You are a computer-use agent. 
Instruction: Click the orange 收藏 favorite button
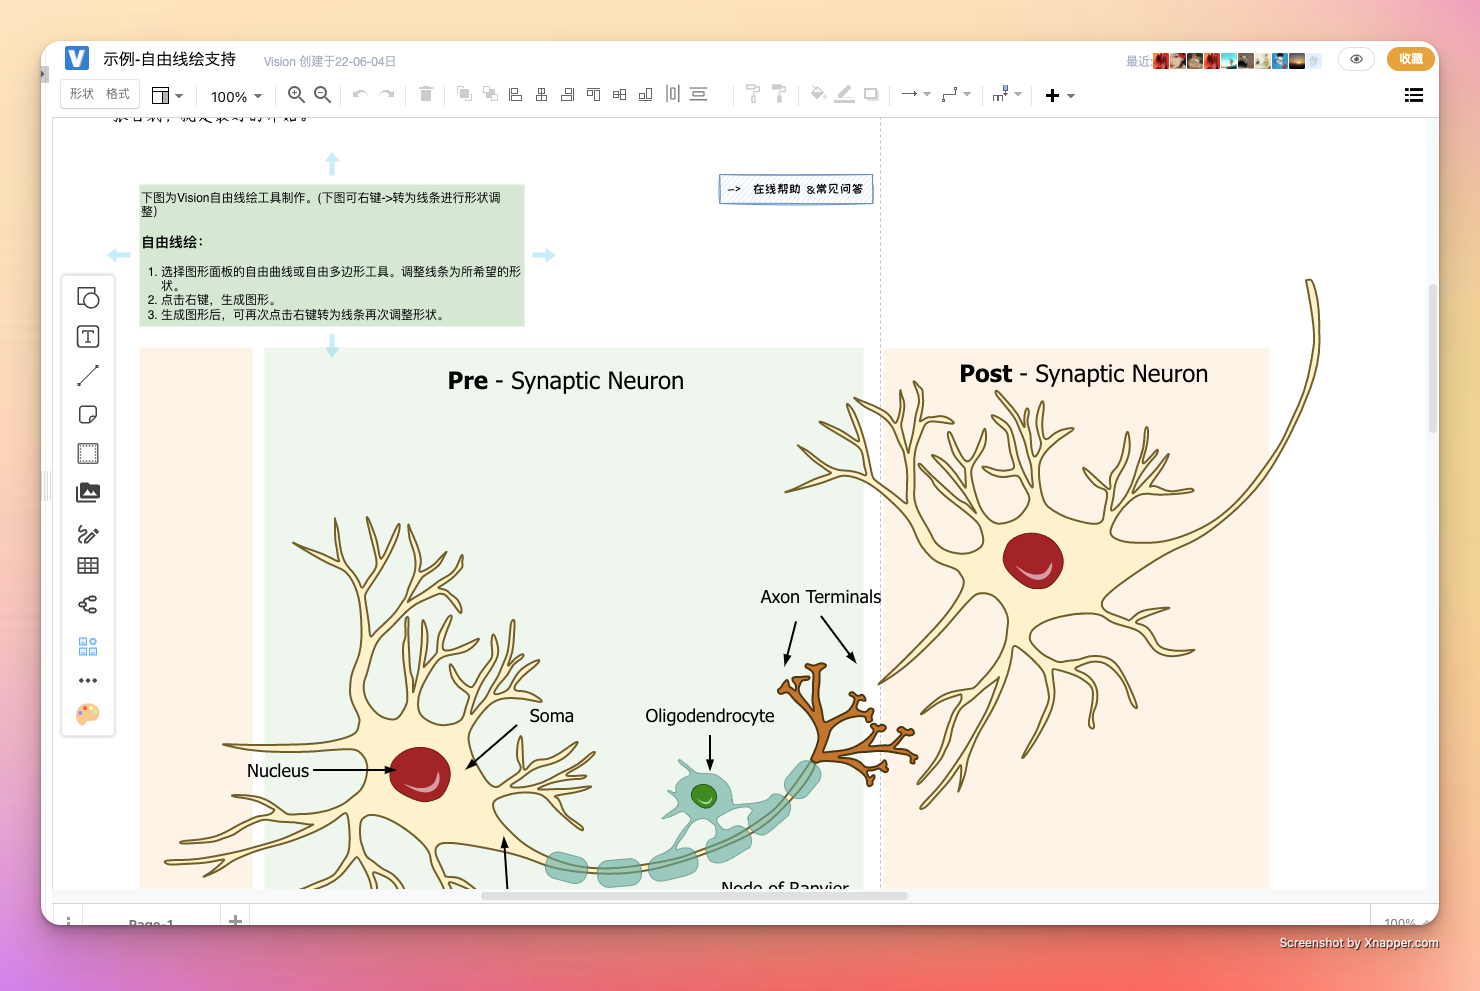pyautogui.click(x=1411, y=59)
